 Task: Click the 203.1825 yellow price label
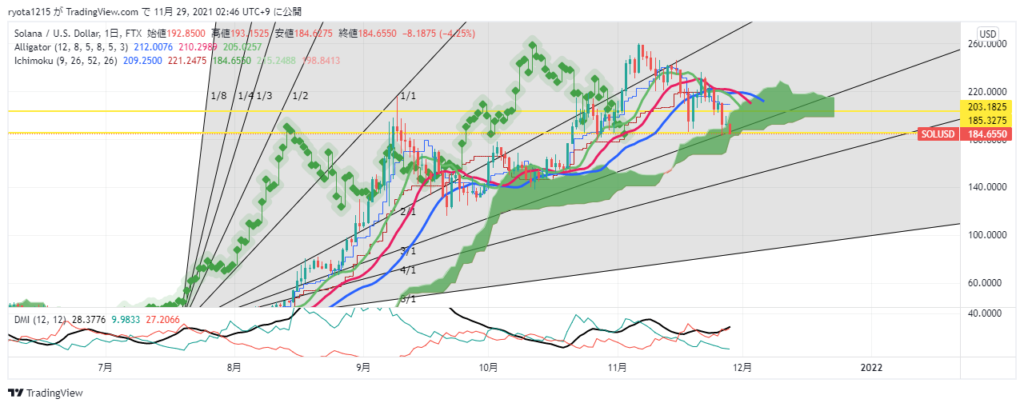(987, 107)
